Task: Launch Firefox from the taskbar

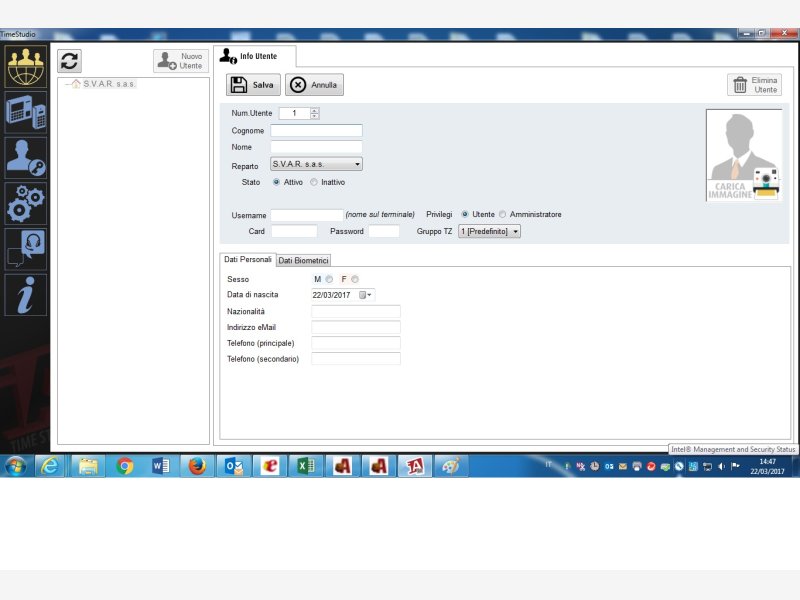Action: (x=197, y=466)
